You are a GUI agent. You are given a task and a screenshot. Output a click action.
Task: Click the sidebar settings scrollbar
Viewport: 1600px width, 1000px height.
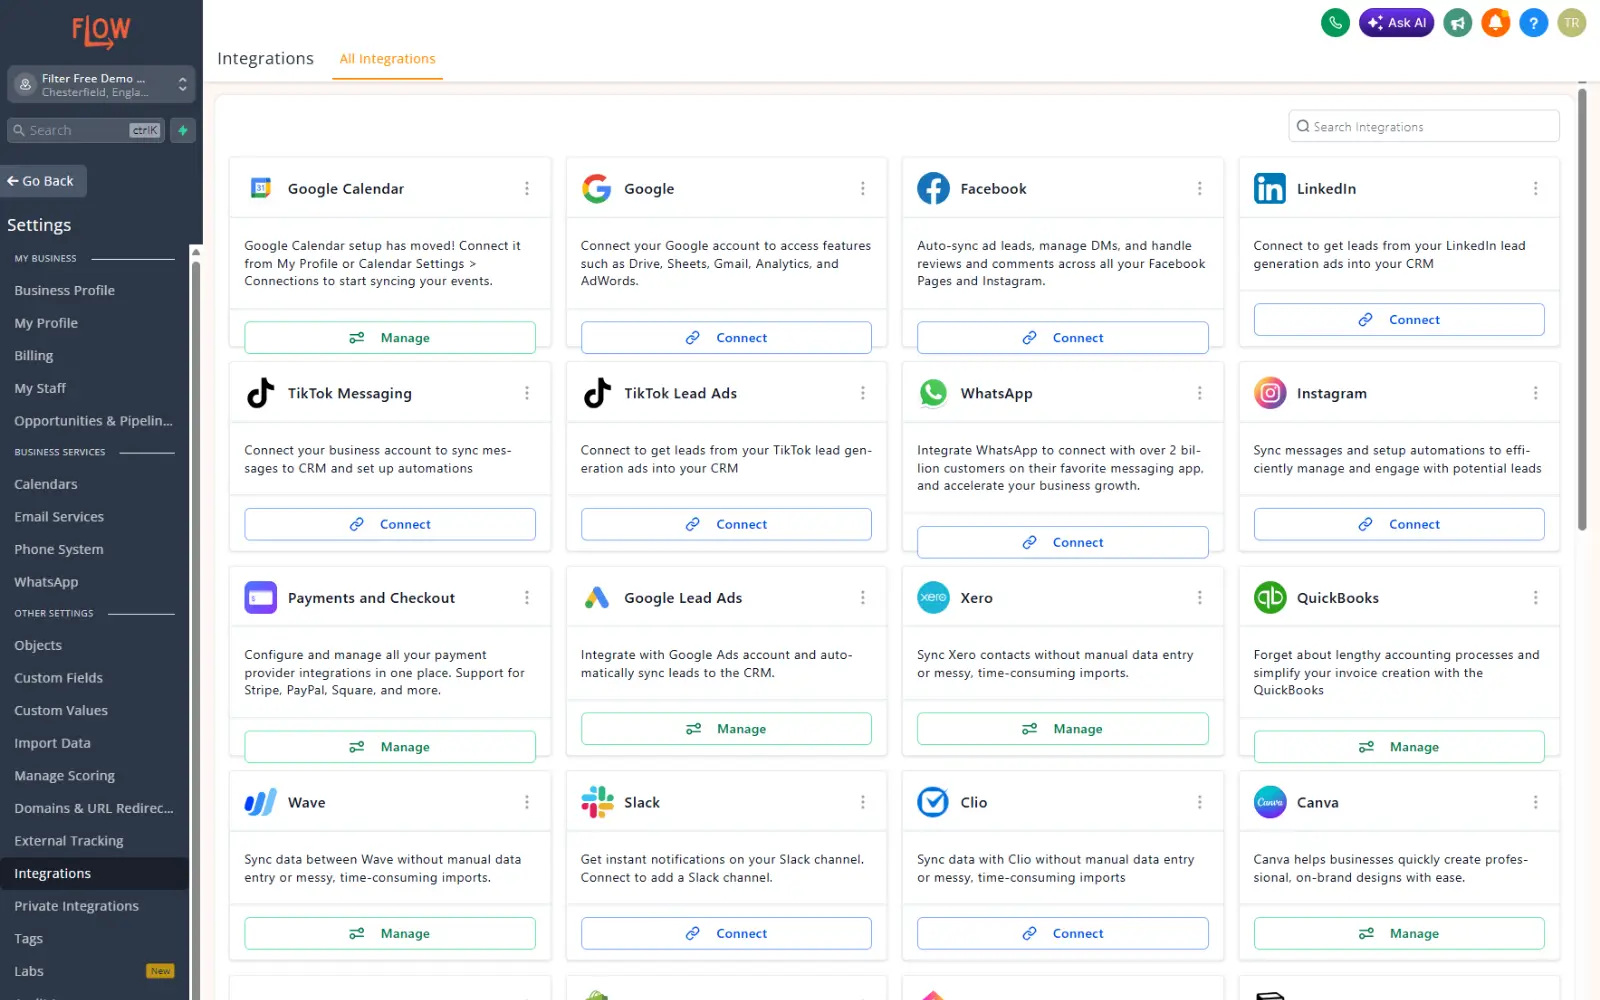(x=196, y=630)
